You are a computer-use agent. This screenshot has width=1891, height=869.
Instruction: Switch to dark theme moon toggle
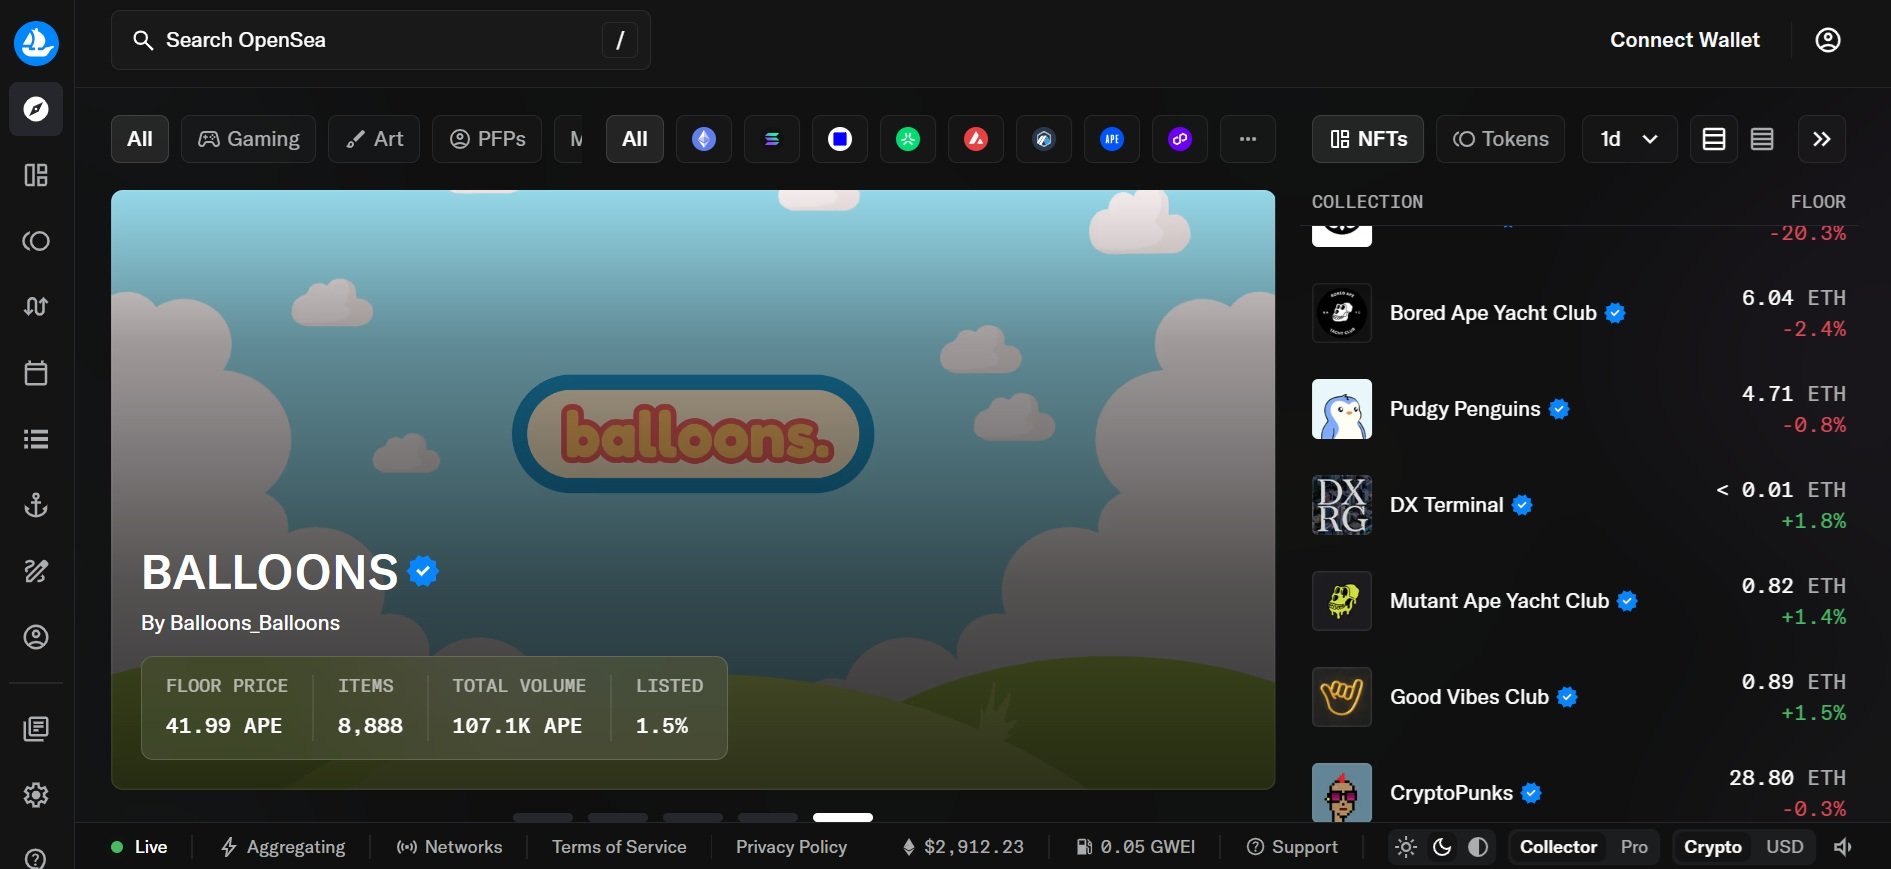(x=1442, y=847)
